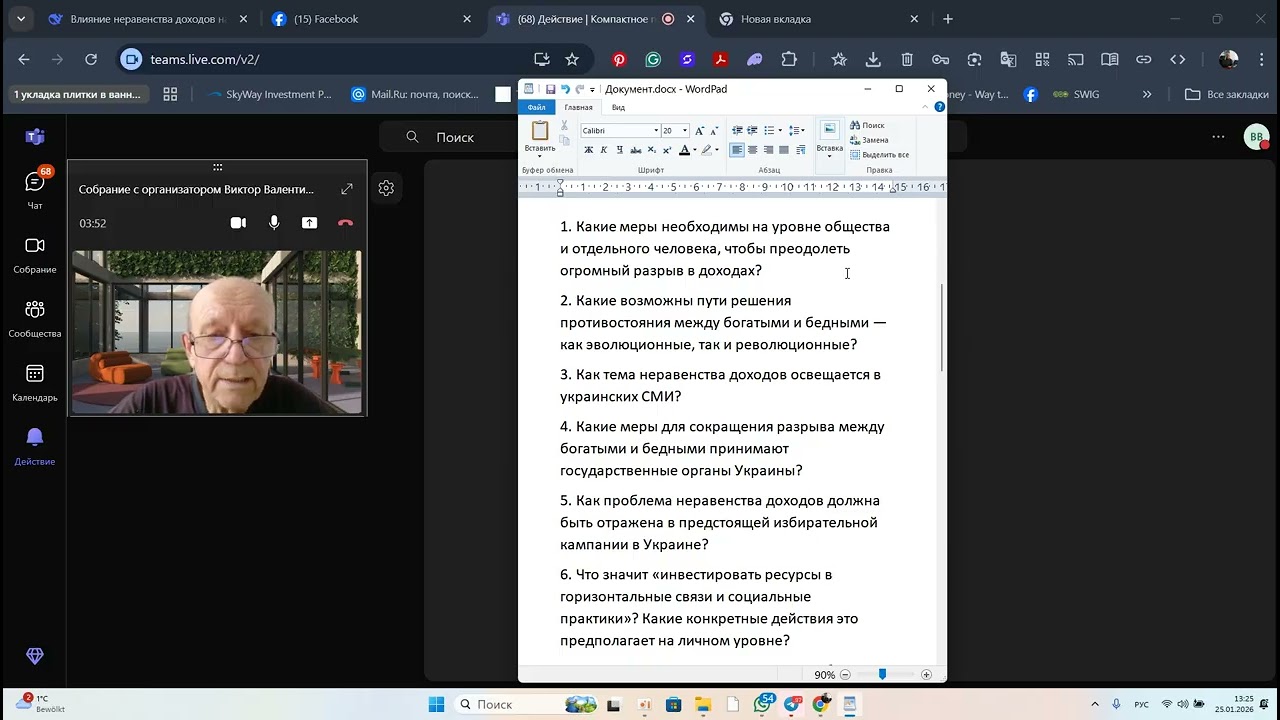Screen dimensions: 1280x720
Task: Expand Вставить paste options arrow
Action: click(x=540, y=155)
